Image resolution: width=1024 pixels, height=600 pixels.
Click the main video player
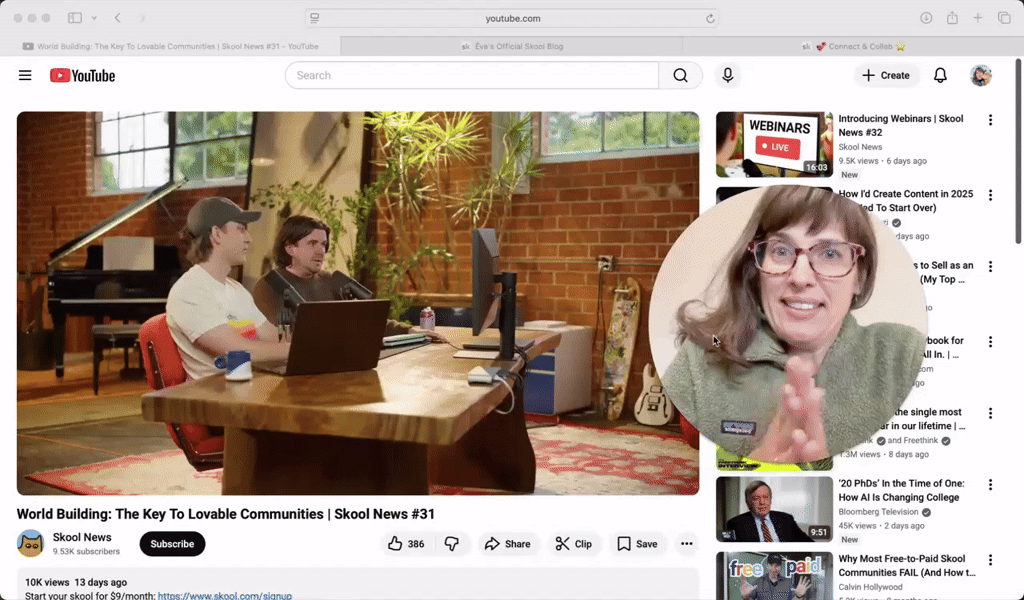tap(358, 303)
